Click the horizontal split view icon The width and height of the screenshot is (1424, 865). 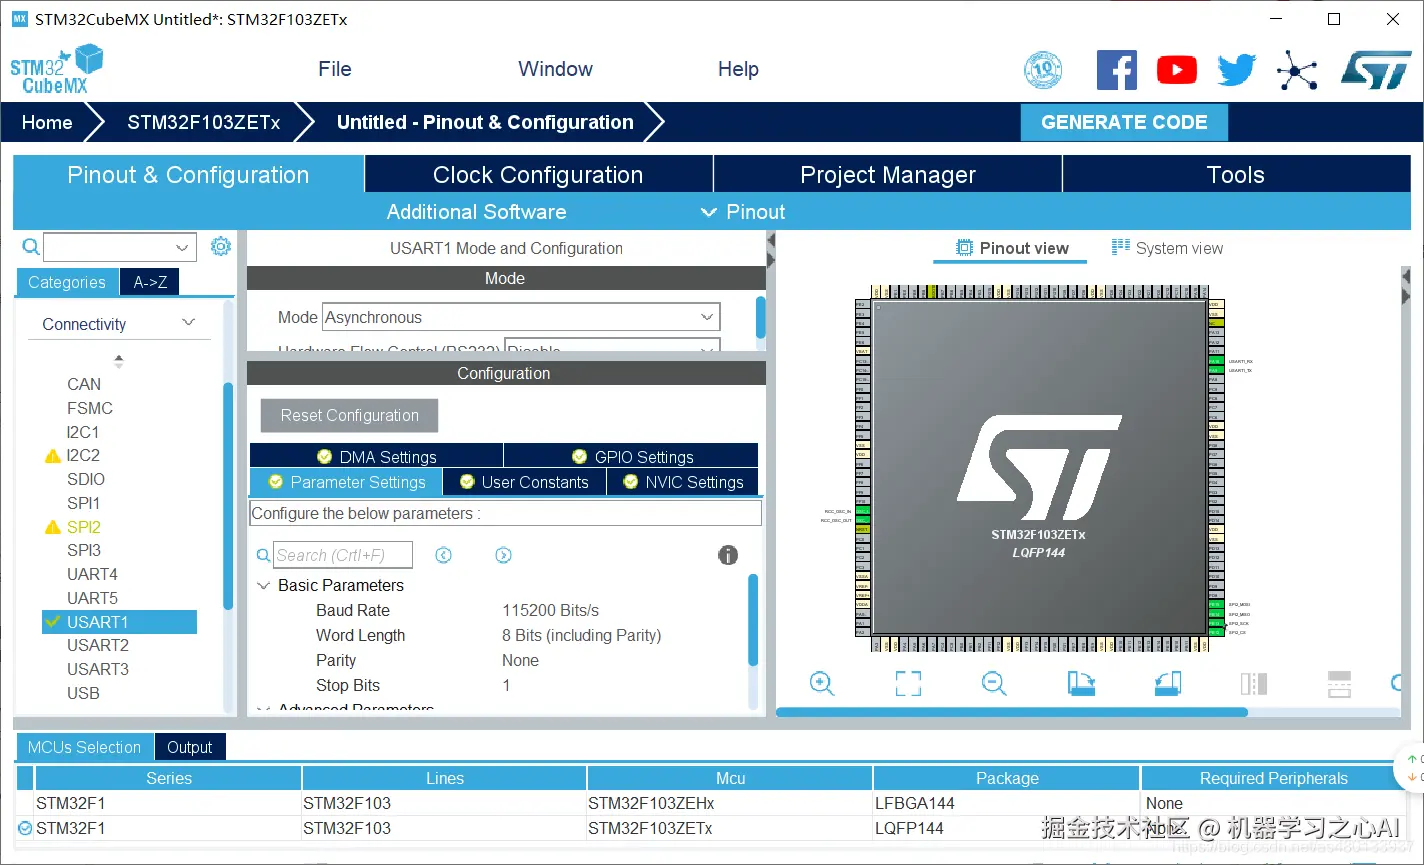point(1339,684)
